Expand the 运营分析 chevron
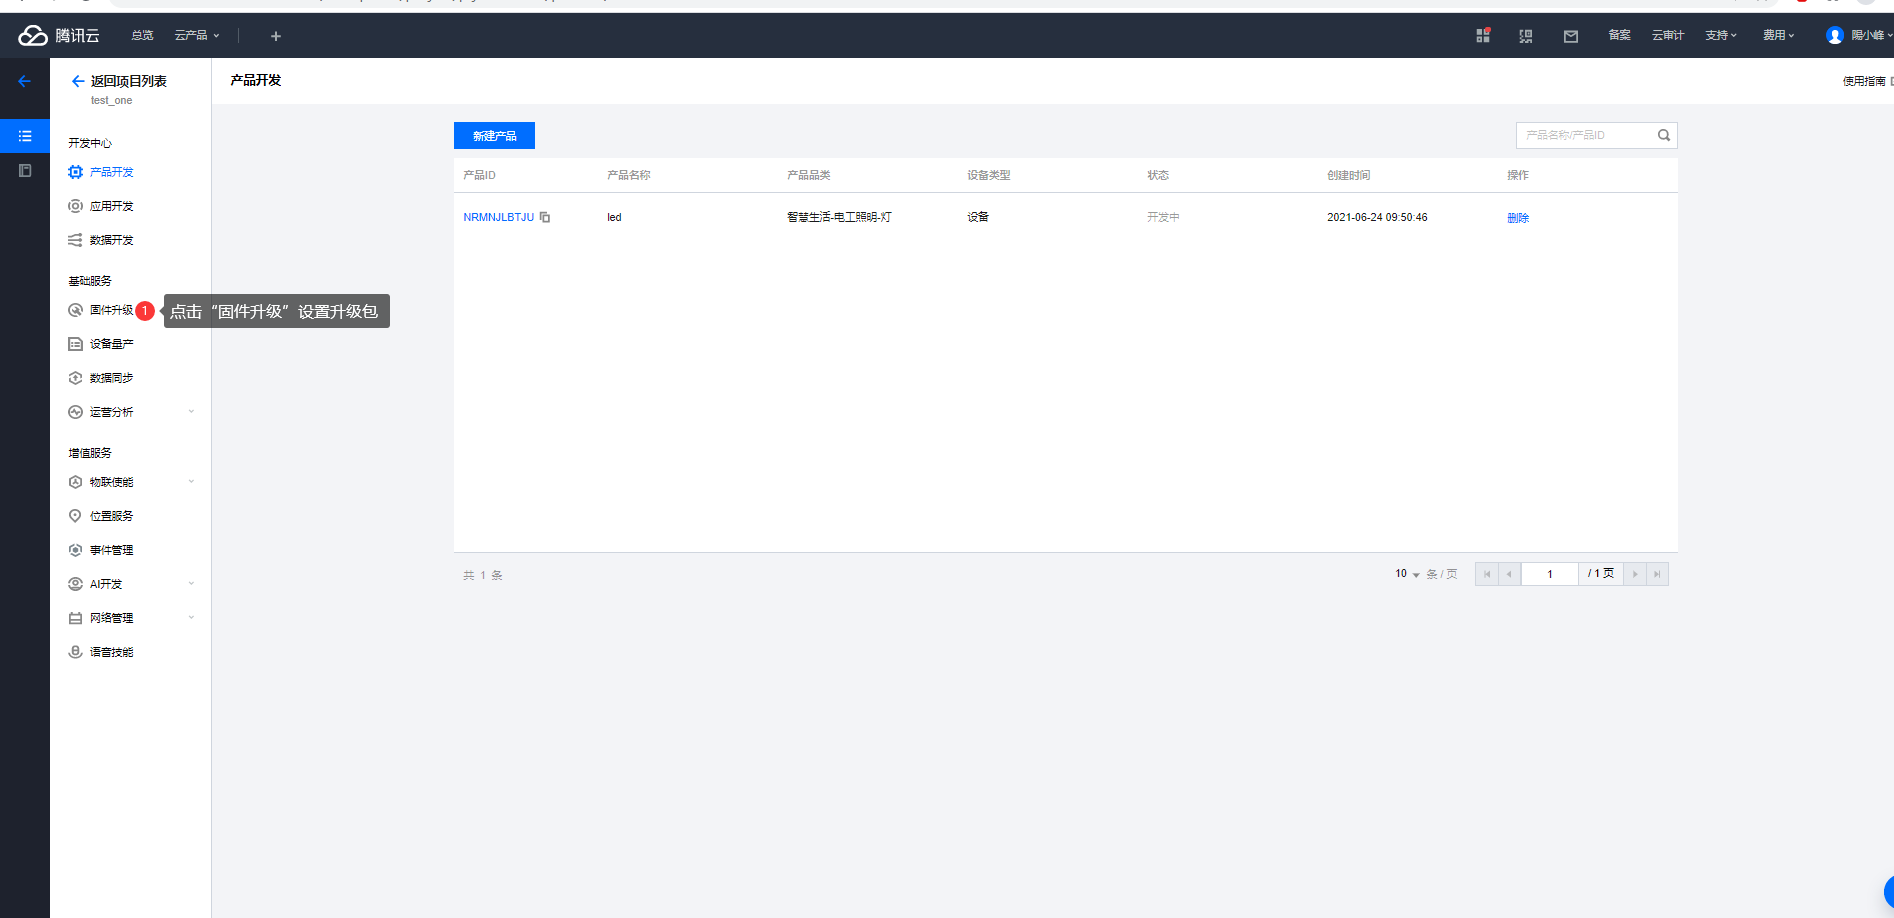 point(191,412)
